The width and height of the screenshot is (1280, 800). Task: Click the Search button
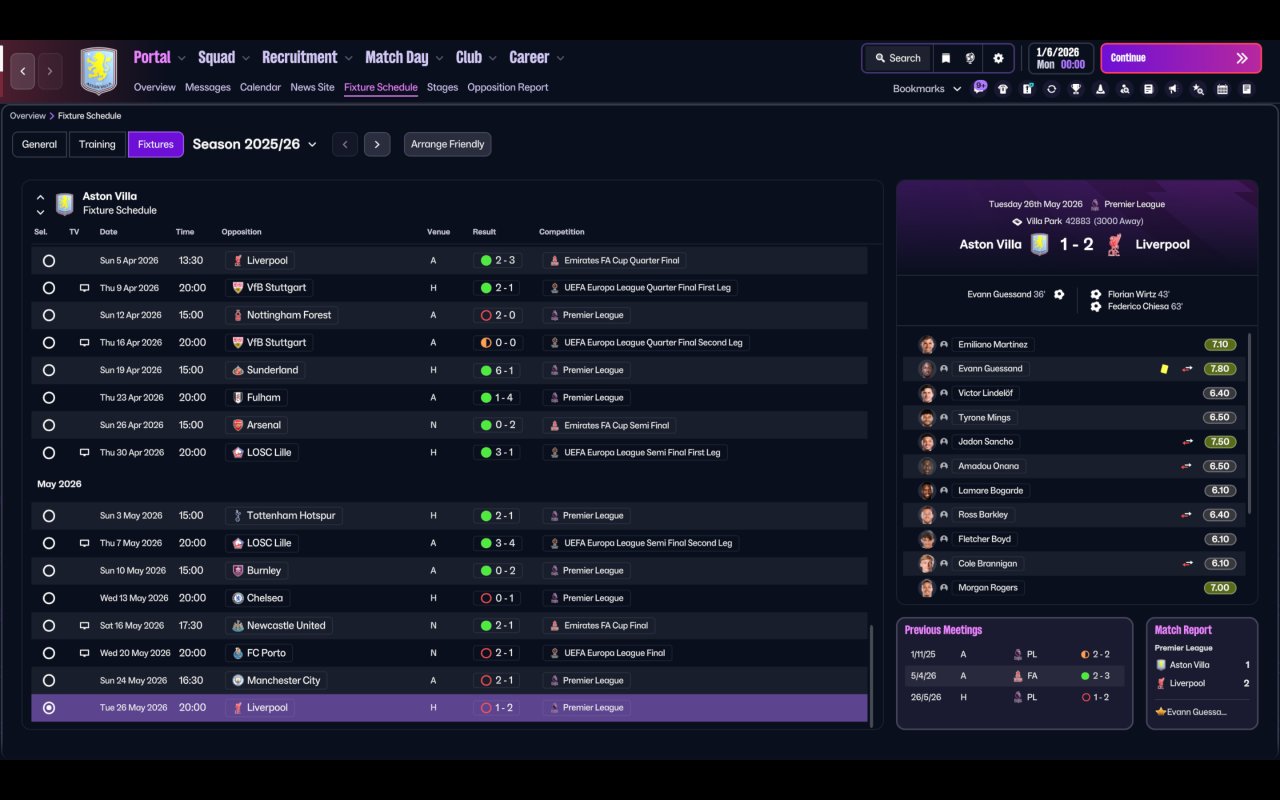click(x=897, y=58)
